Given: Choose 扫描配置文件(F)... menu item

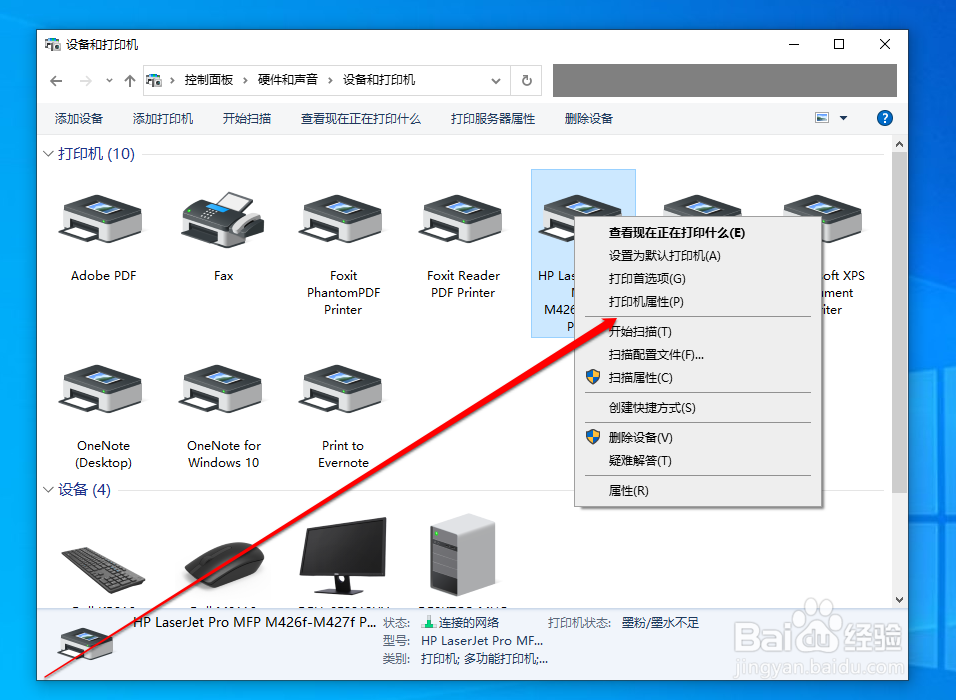Looking at the screenshot, I should [698, 355].
